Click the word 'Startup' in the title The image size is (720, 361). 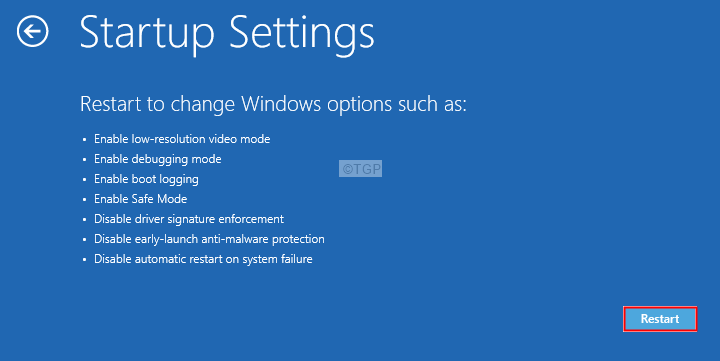(x=147, y=33)
